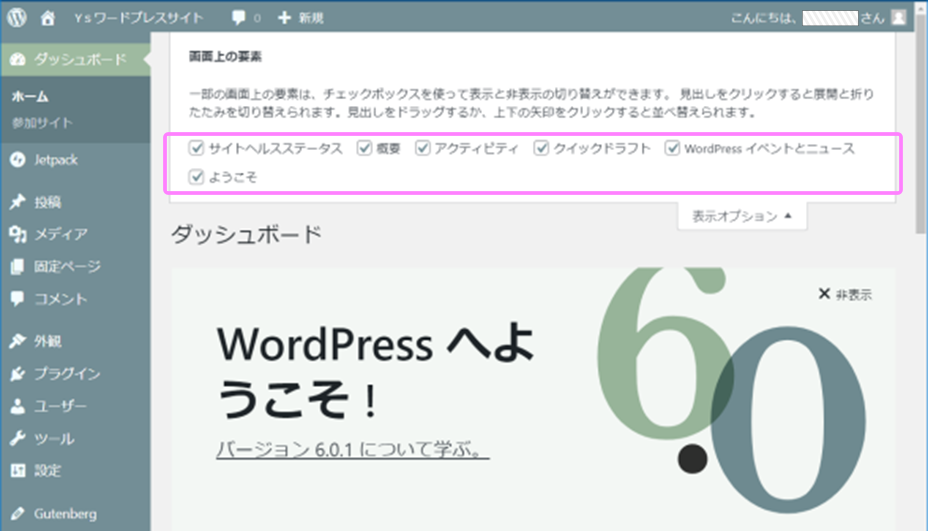Image resolution: width=928 pixels, height=531 pixels.
Task: Click the X icon beside 非表示
Action: 824,294
